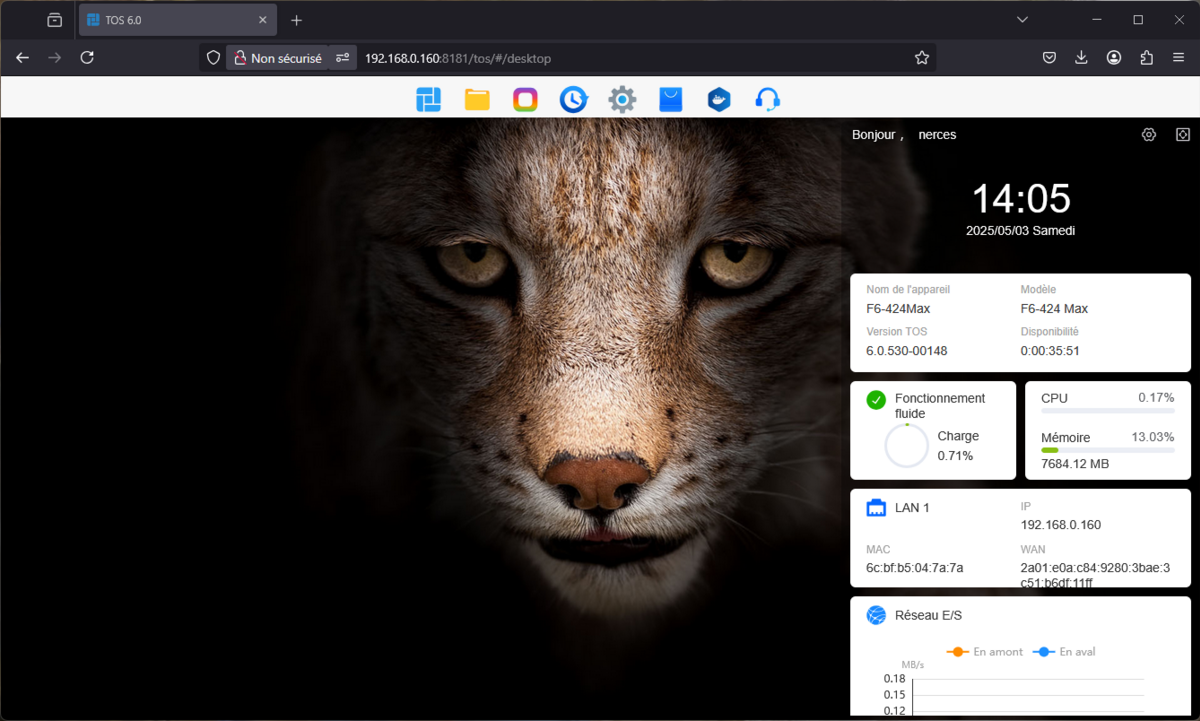The image size is (1200, 721).
Task: Click the Réseau E/S heading
Action: 928,615
